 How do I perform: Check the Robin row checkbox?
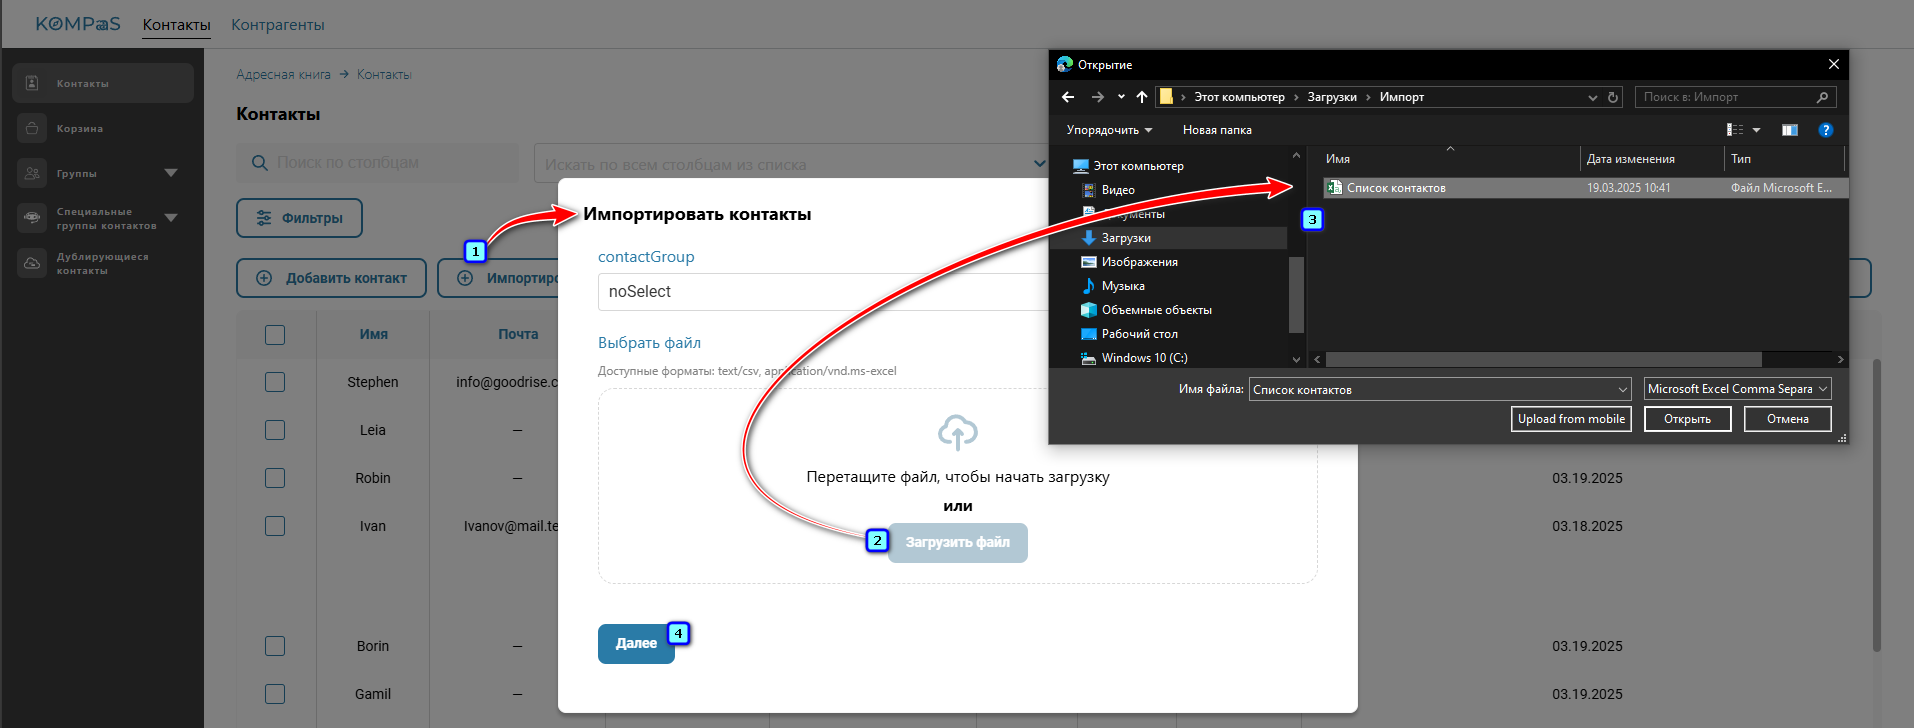click(x=275, y=478)
